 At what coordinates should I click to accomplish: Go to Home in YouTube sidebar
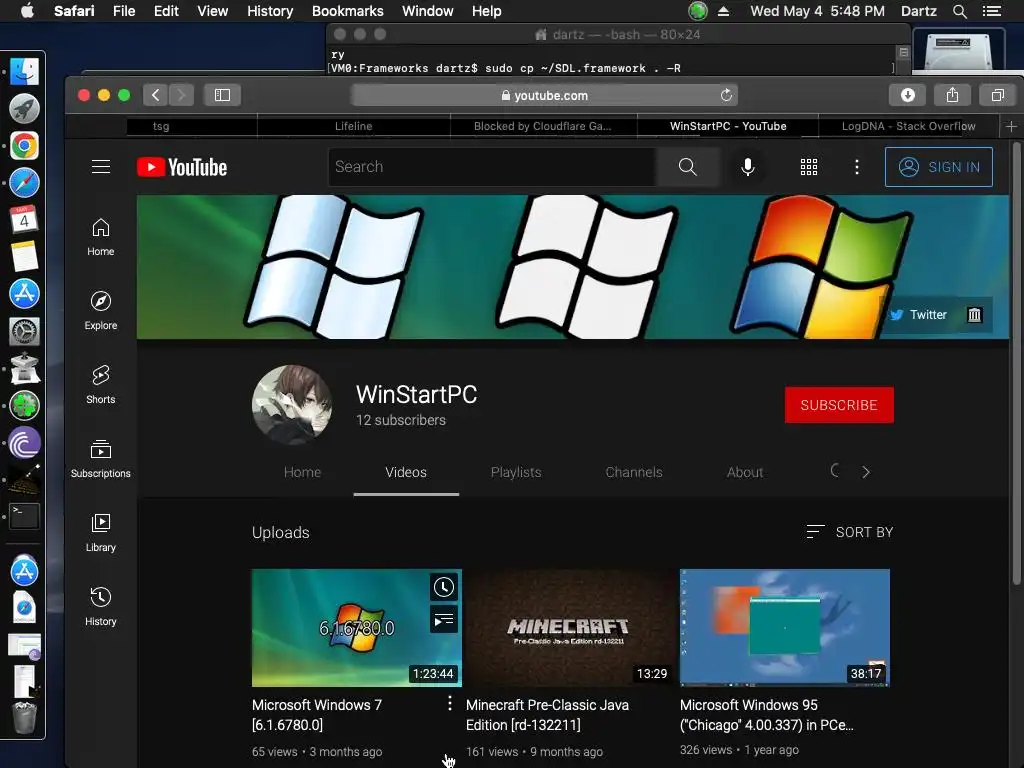click(x=101, y=236)
